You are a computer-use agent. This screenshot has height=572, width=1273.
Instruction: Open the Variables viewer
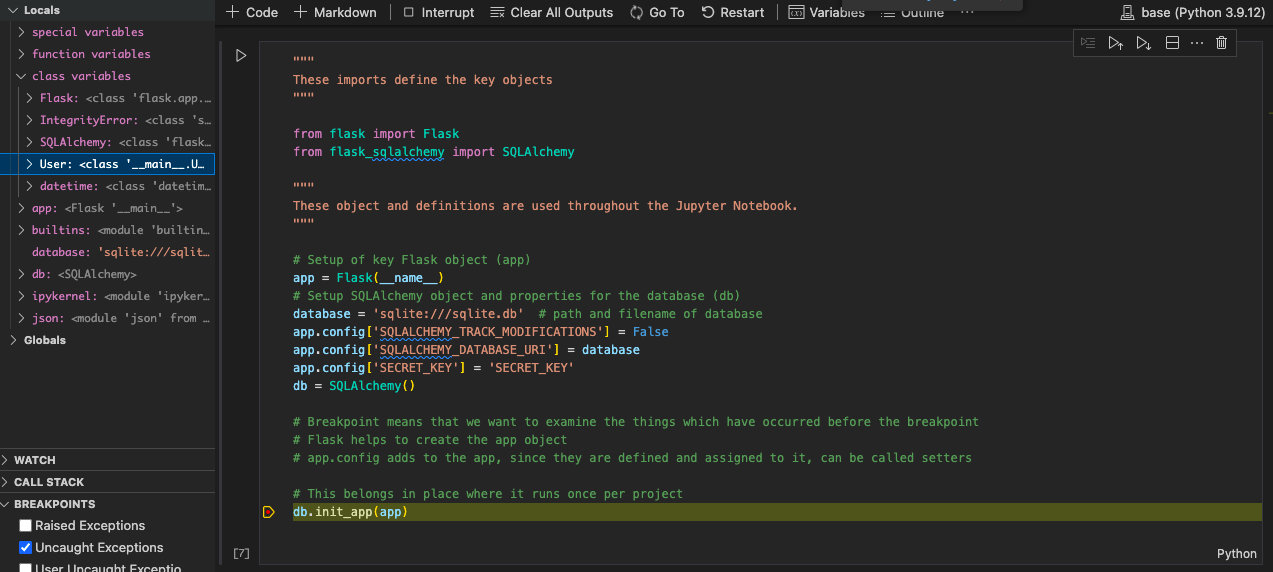827,12
